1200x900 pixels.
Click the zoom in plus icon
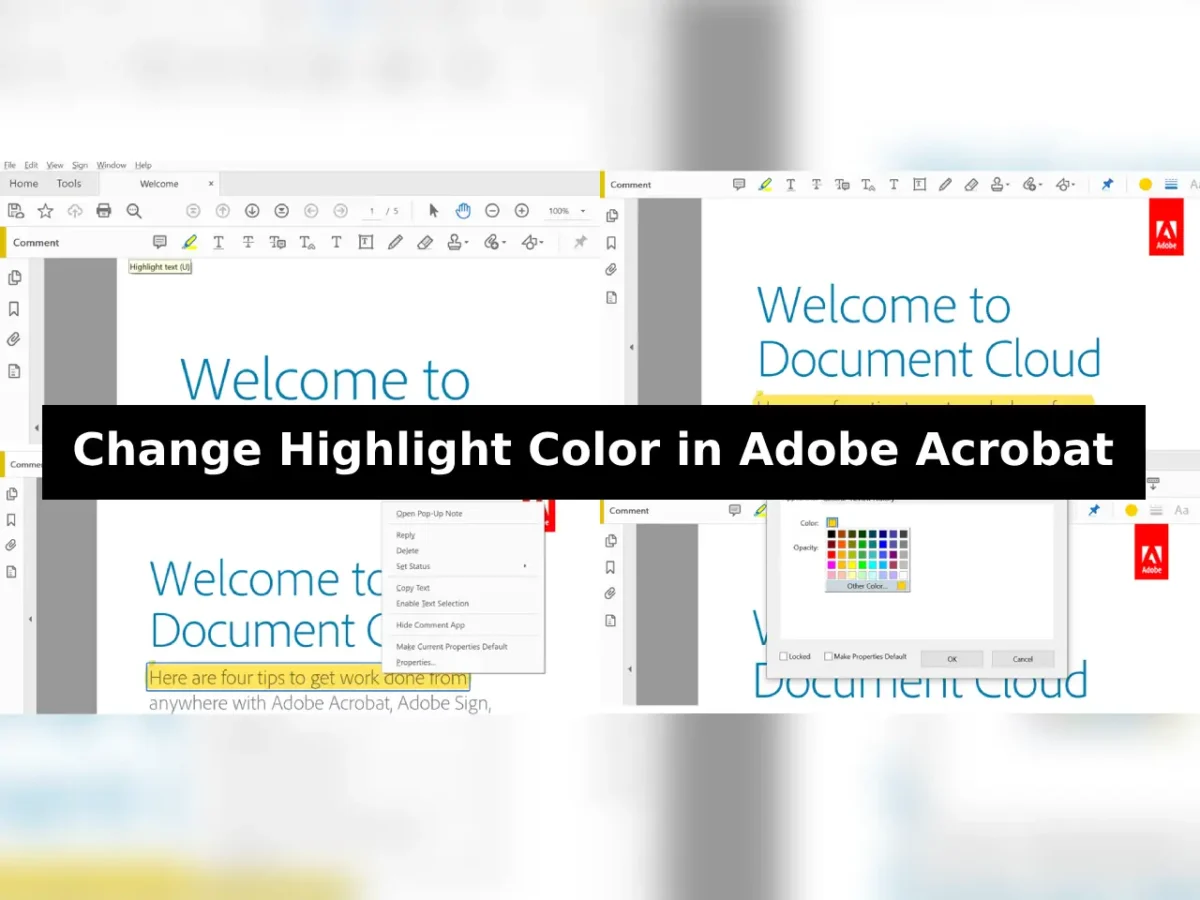[522, 210]
